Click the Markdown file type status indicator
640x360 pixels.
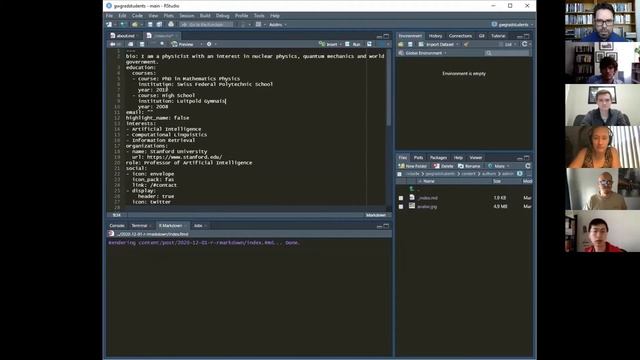coord(376,215)
